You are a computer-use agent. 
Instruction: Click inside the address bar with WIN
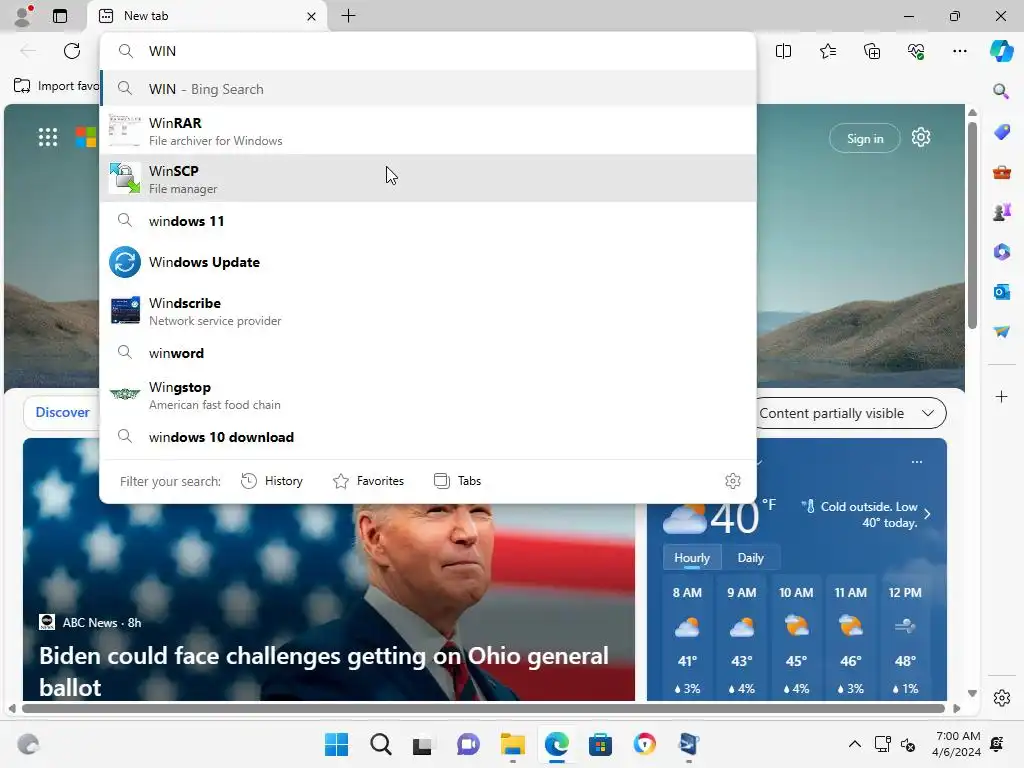click(x=428, y=51)
